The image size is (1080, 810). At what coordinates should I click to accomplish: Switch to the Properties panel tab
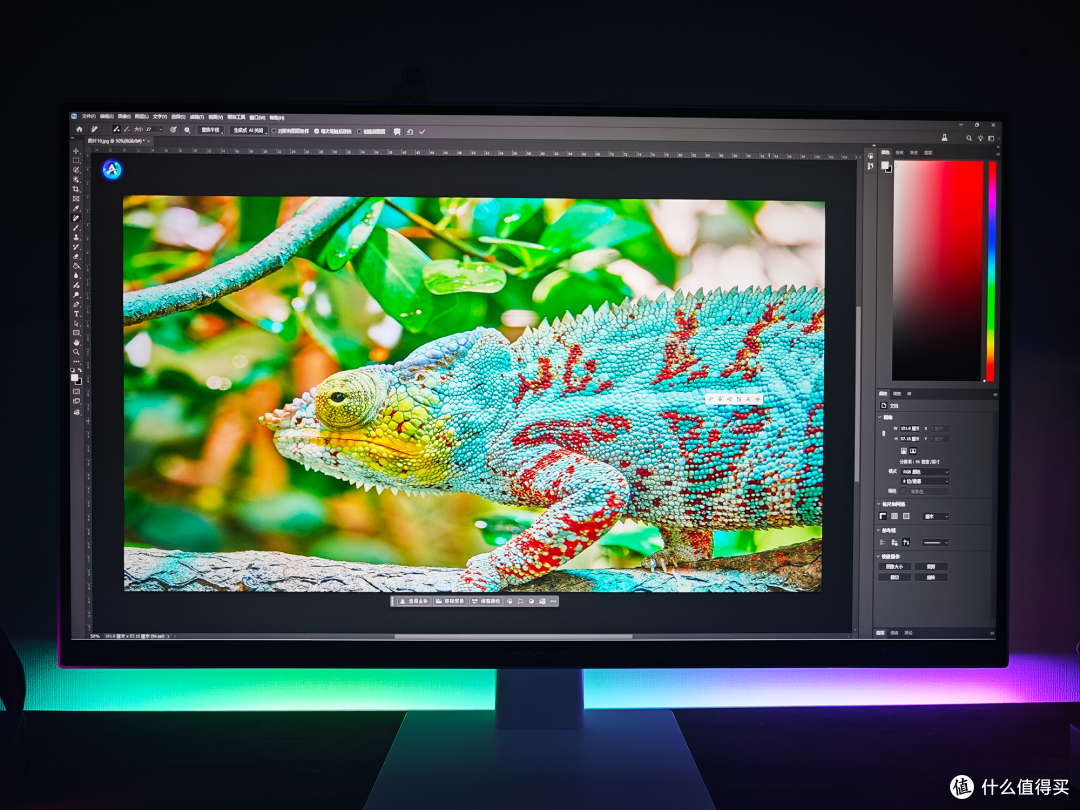tap(884, 394)
